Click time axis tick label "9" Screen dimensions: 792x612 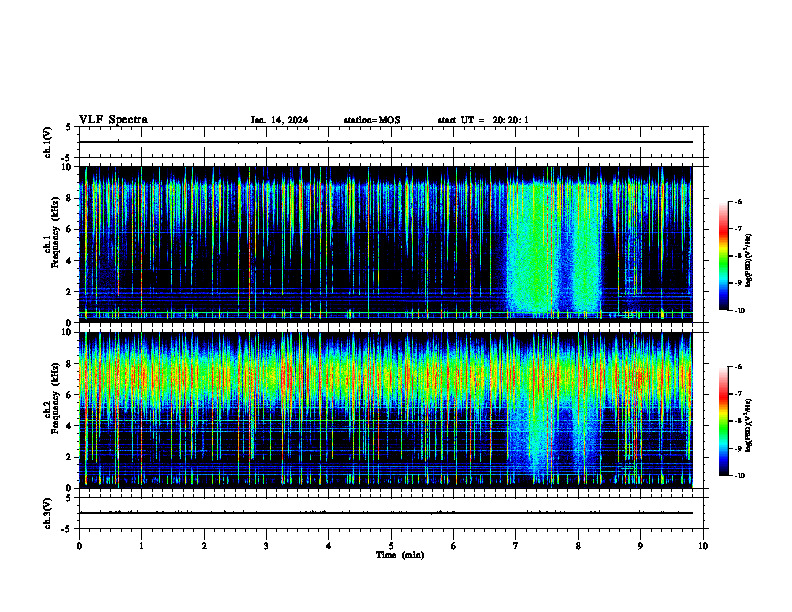tap(640, 546)
